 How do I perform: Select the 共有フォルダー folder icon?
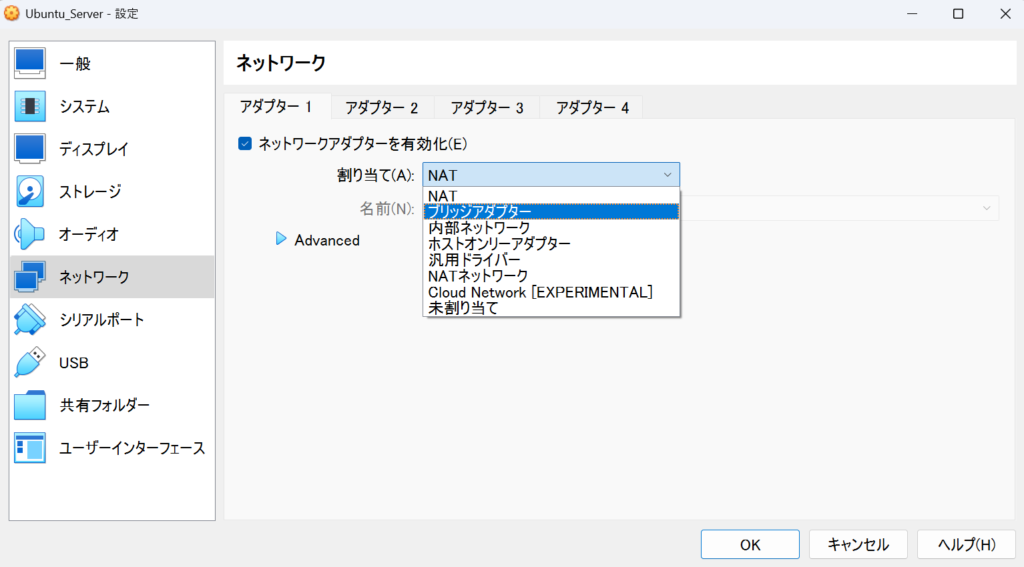30,405
